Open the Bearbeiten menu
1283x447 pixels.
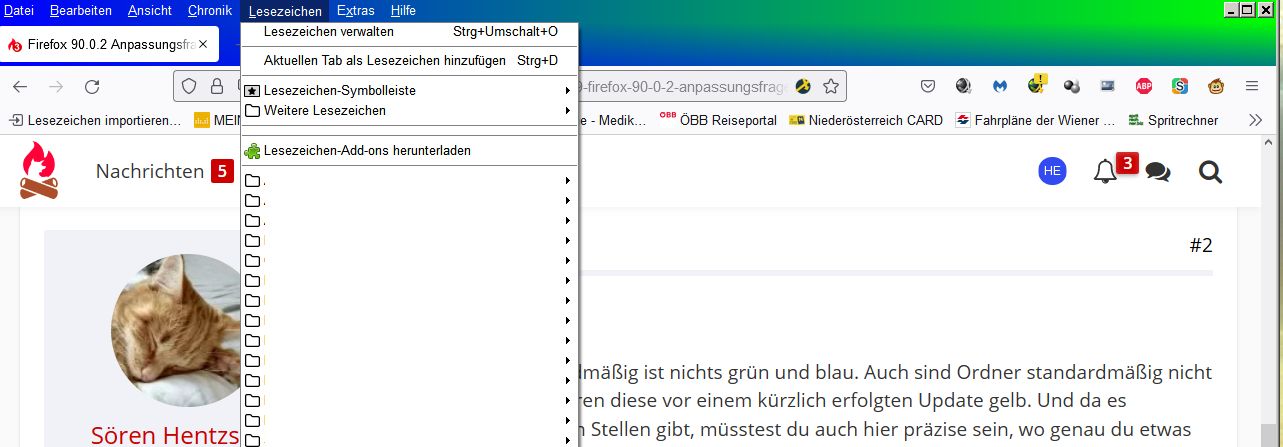(x=81, y=10)
